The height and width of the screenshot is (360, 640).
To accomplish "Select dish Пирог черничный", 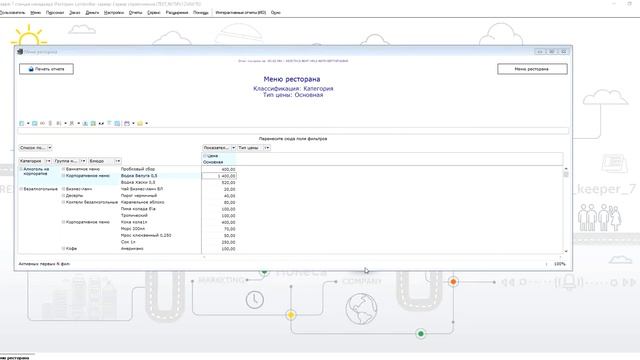I will 139,196.
